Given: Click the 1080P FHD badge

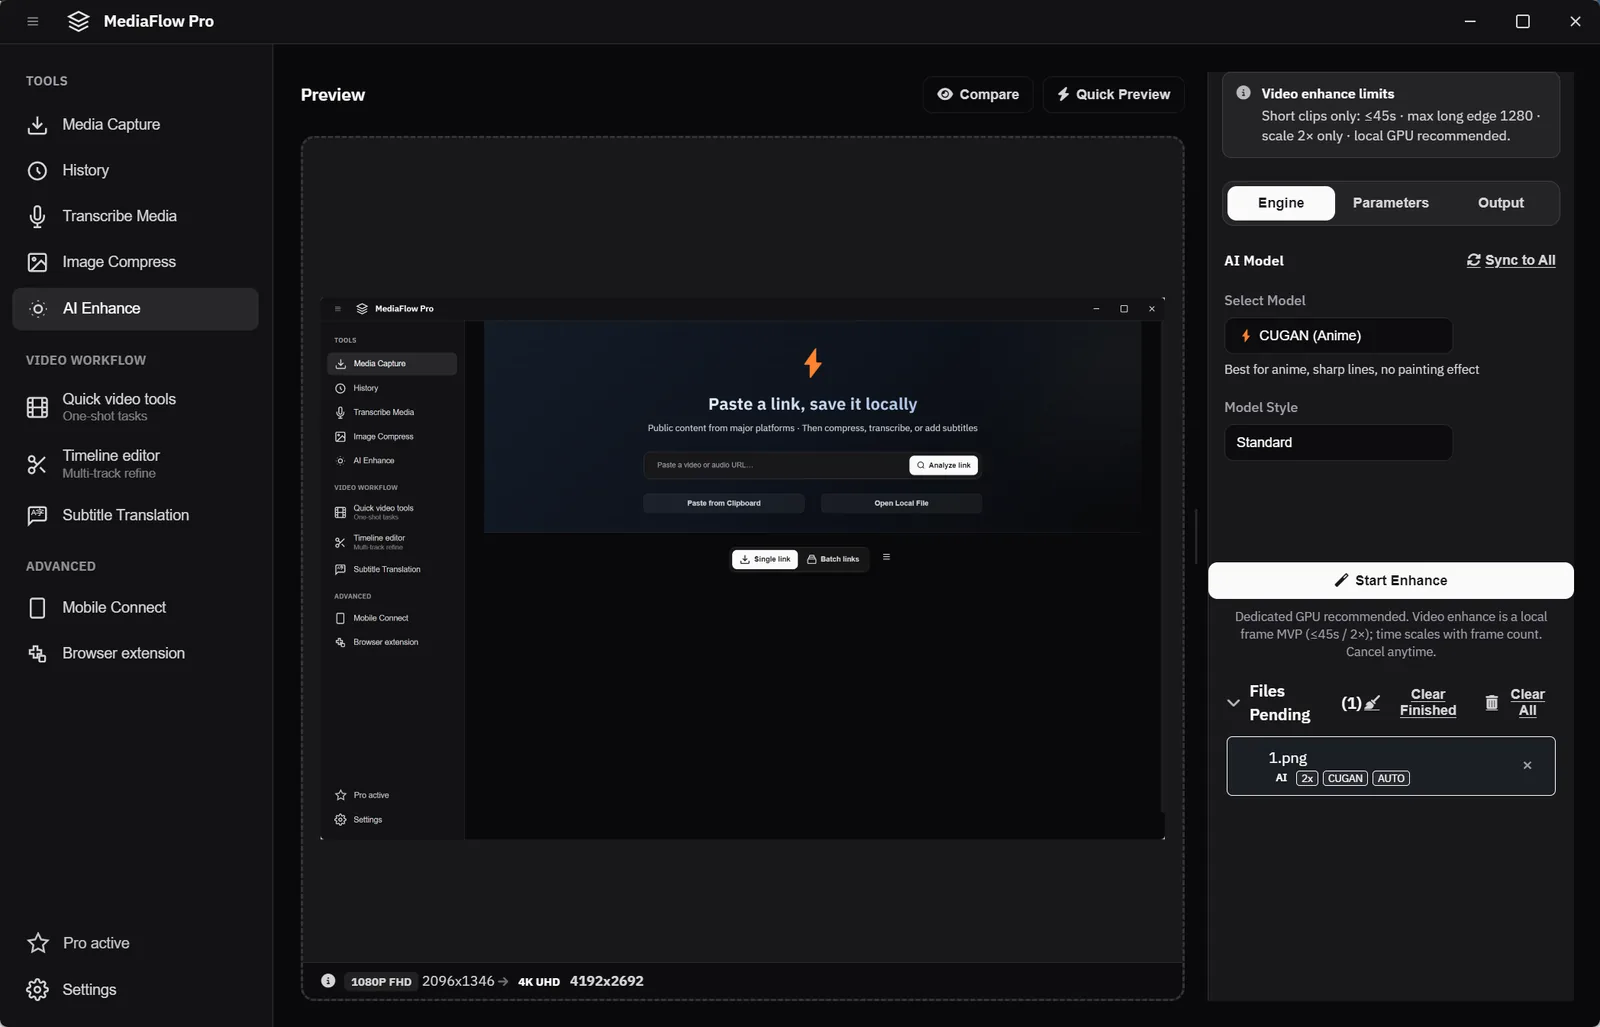Looking at the screenshot, I should (381, 982).
